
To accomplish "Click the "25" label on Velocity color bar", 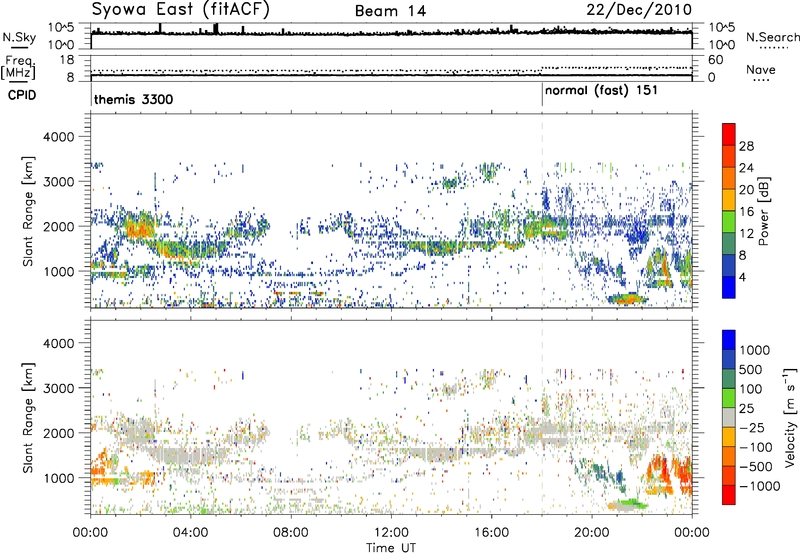I will pyautogui.click(x=747, y=408).
